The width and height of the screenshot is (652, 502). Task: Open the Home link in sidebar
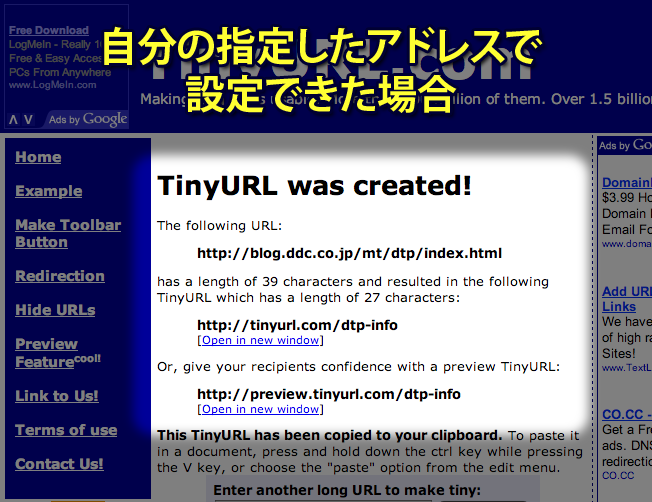pyautogui.click(x=38, y=157)
